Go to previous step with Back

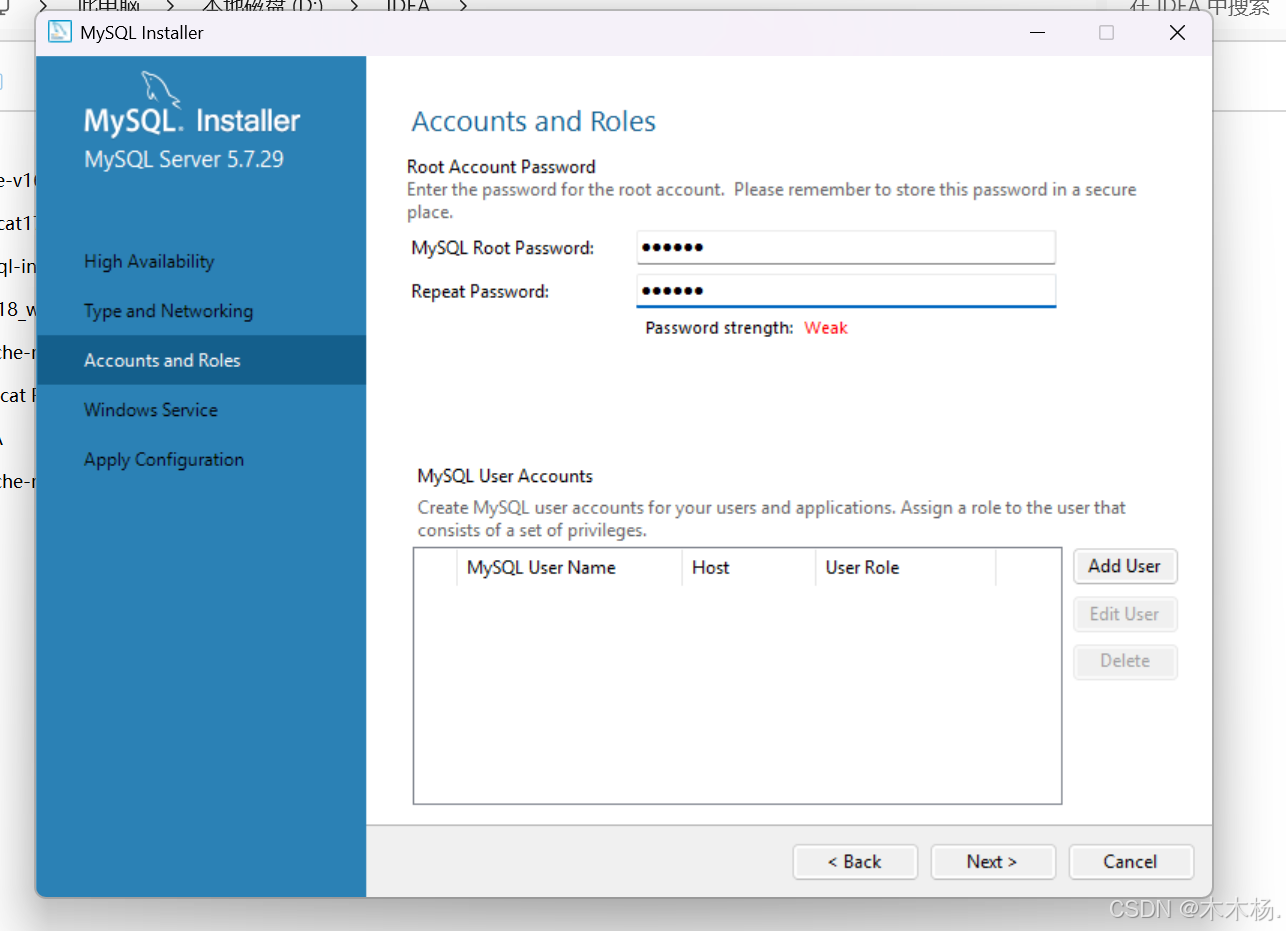[855, 862]
